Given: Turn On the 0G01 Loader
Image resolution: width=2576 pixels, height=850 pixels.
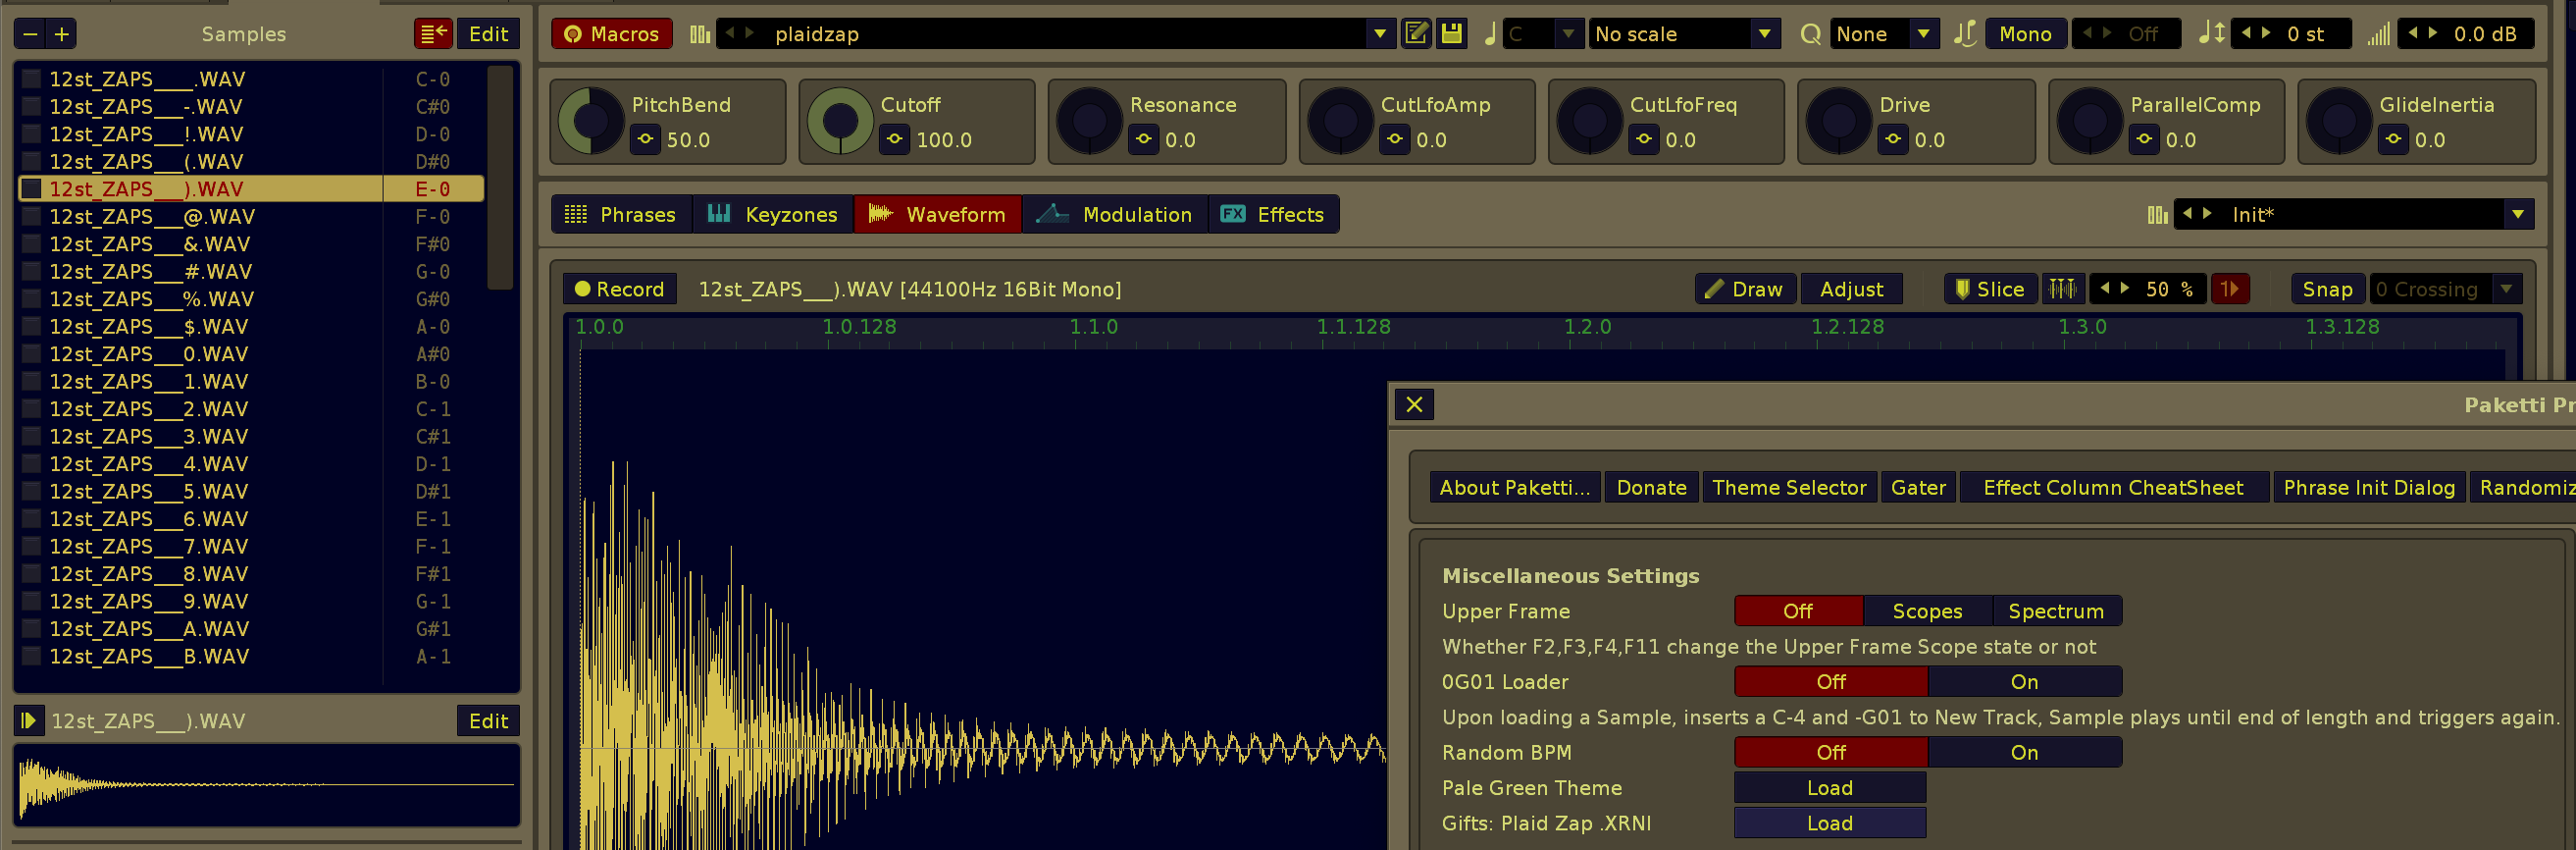Looking at the screenshot, I should pyautogui.click(x=2023, y=682).
